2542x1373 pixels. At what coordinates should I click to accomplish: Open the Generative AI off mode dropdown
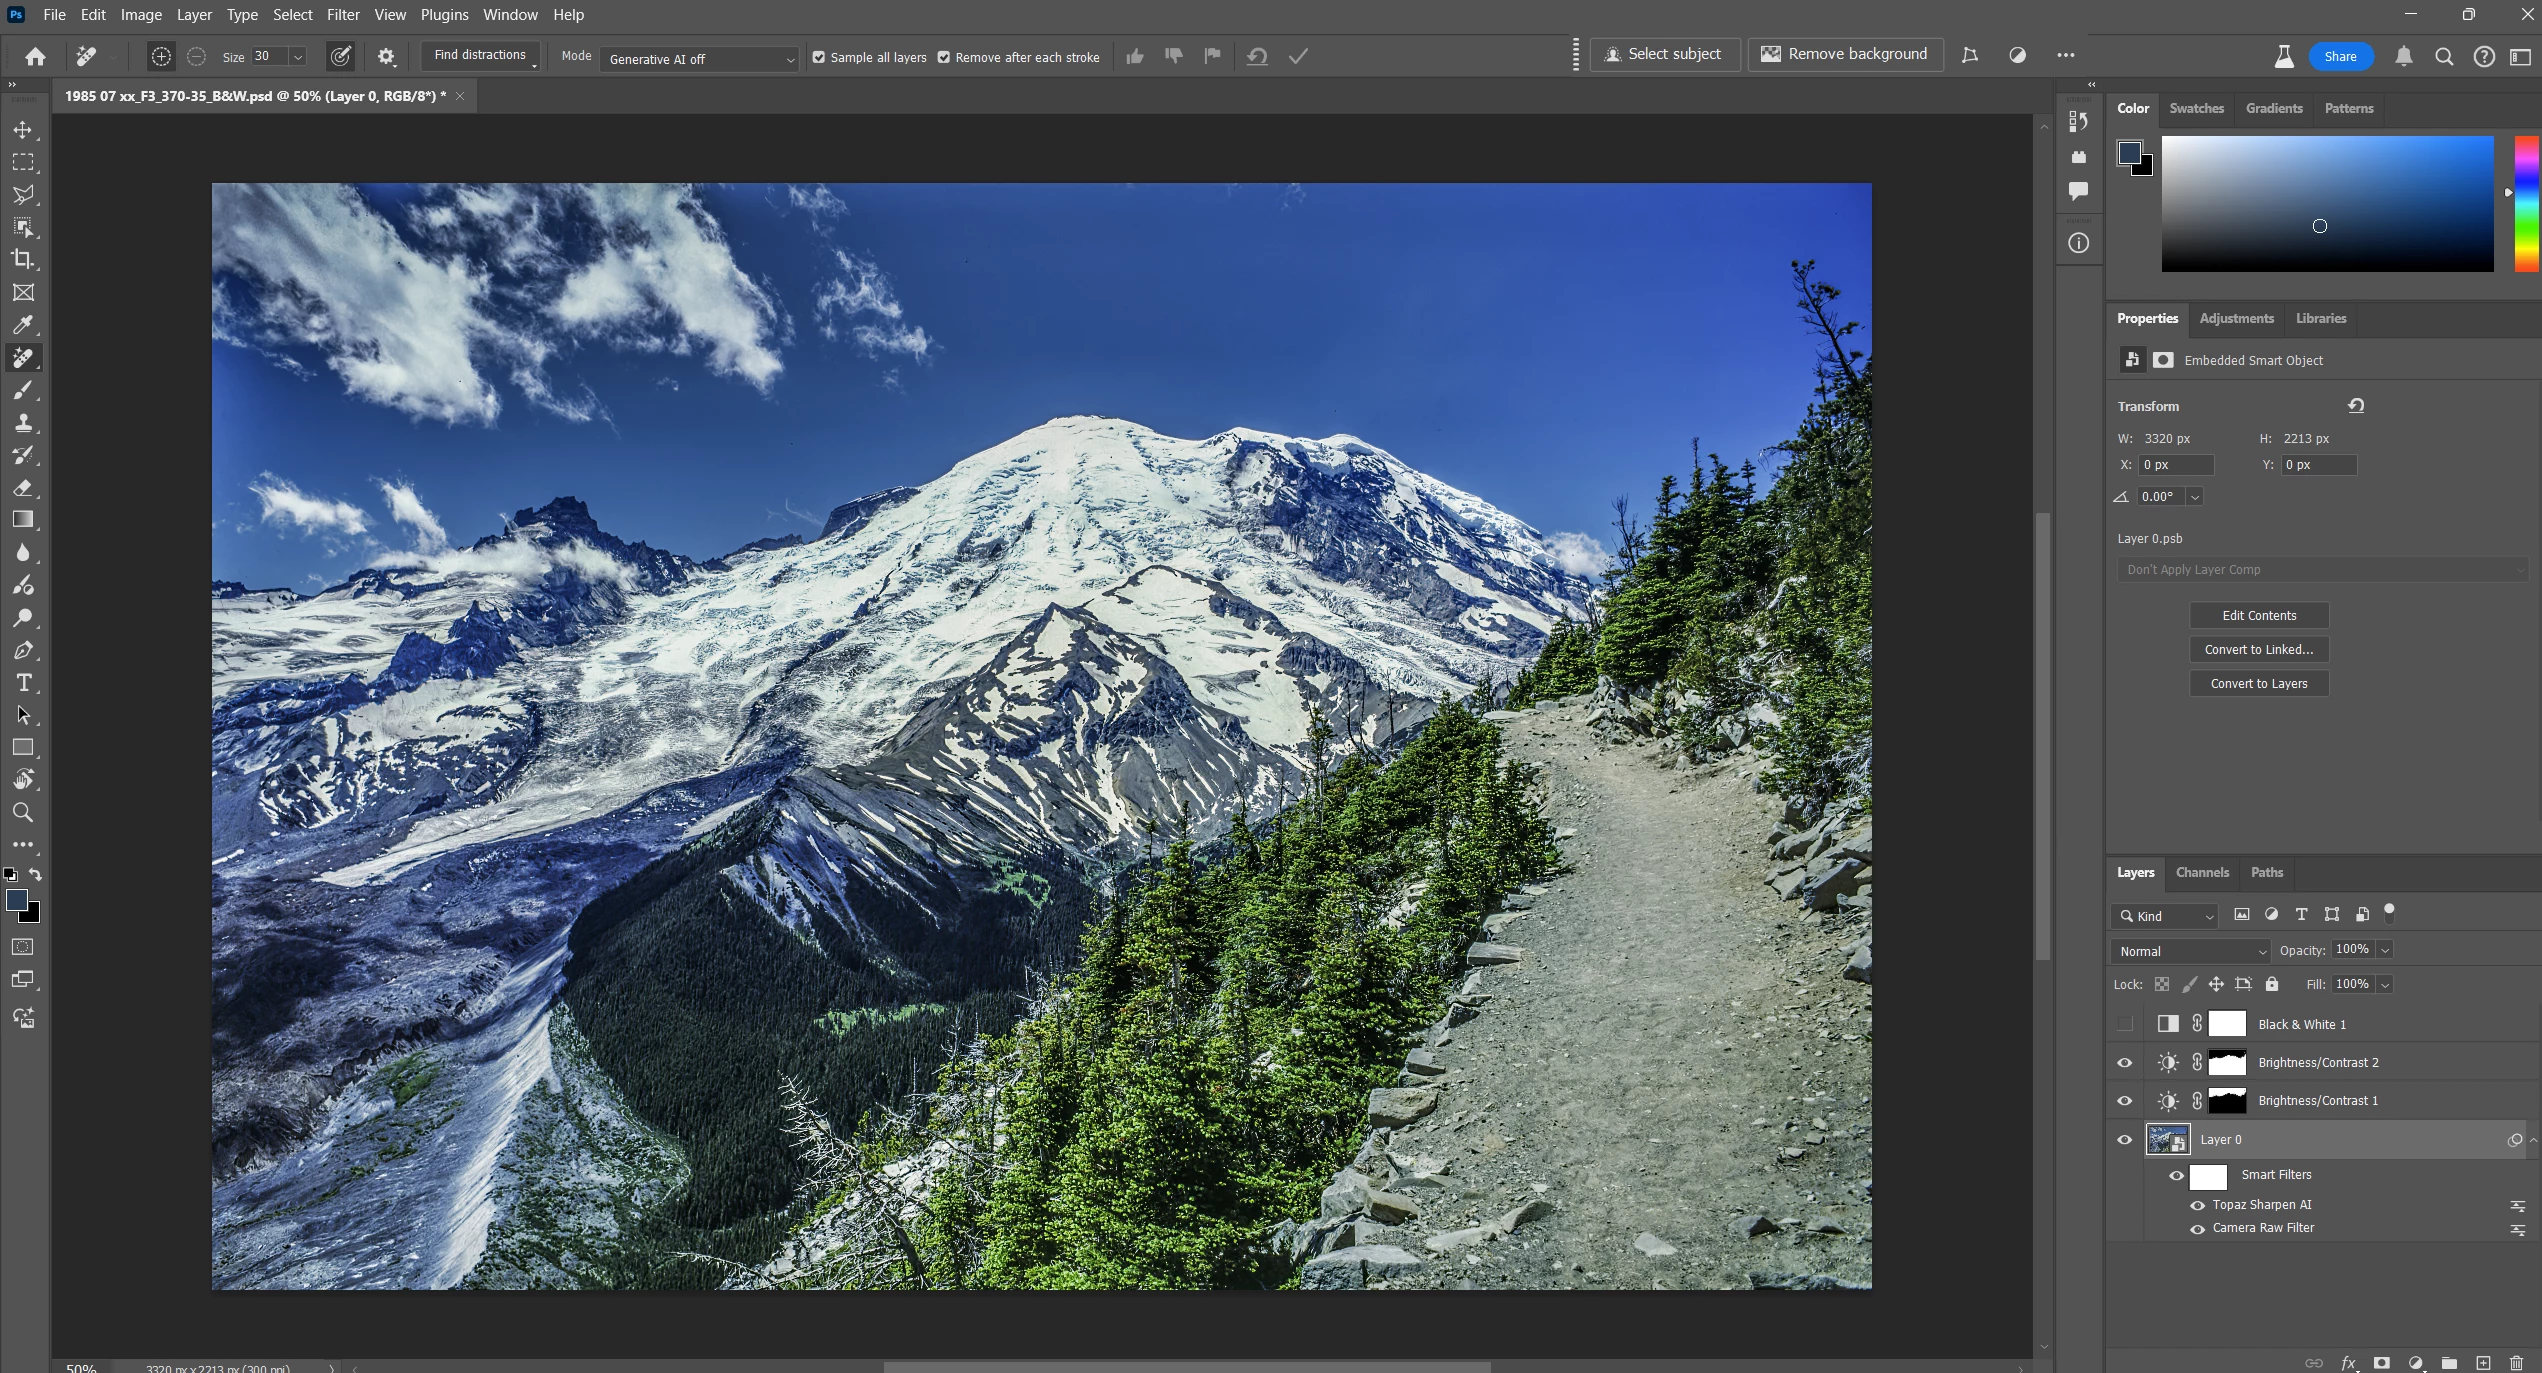tap(699, 59)
